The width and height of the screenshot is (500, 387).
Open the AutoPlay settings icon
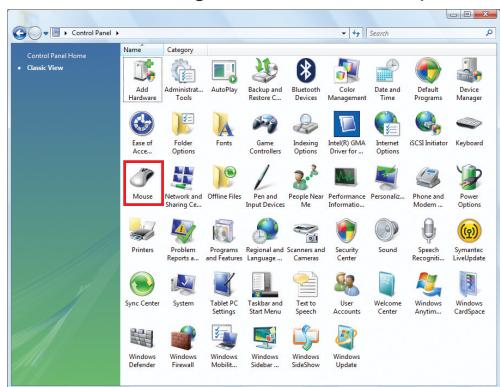(x=224, y=76)
